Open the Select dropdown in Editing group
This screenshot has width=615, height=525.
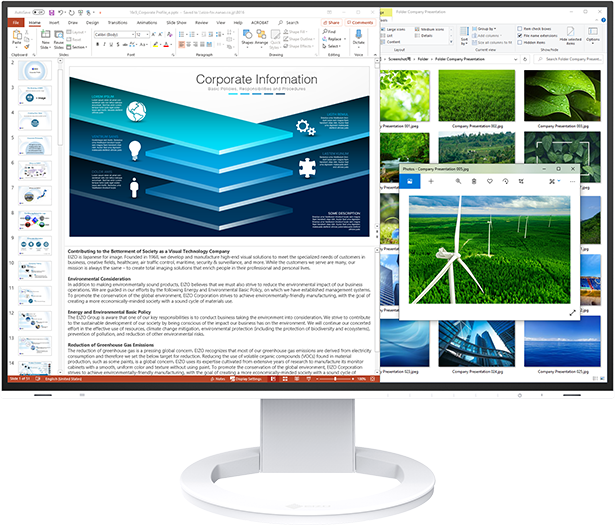tap(332, 46)
